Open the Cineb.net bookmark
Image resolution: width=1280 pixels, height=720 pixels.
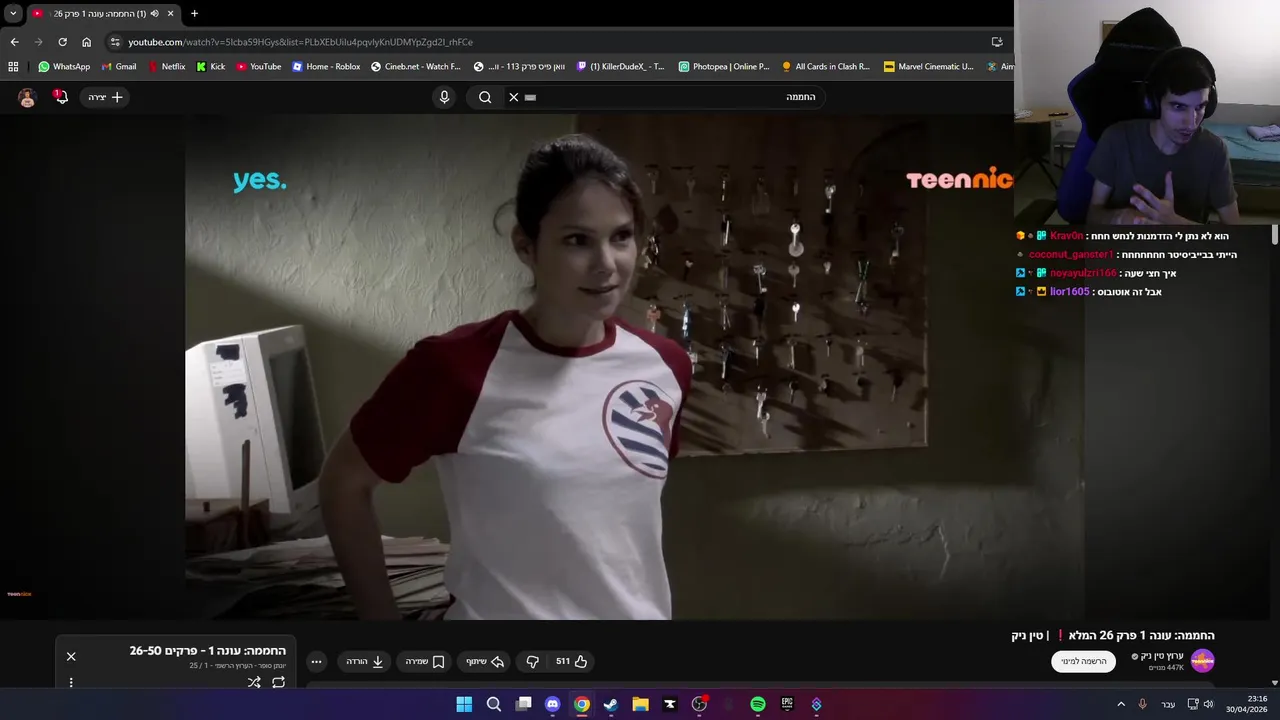(x=416, y=66)
